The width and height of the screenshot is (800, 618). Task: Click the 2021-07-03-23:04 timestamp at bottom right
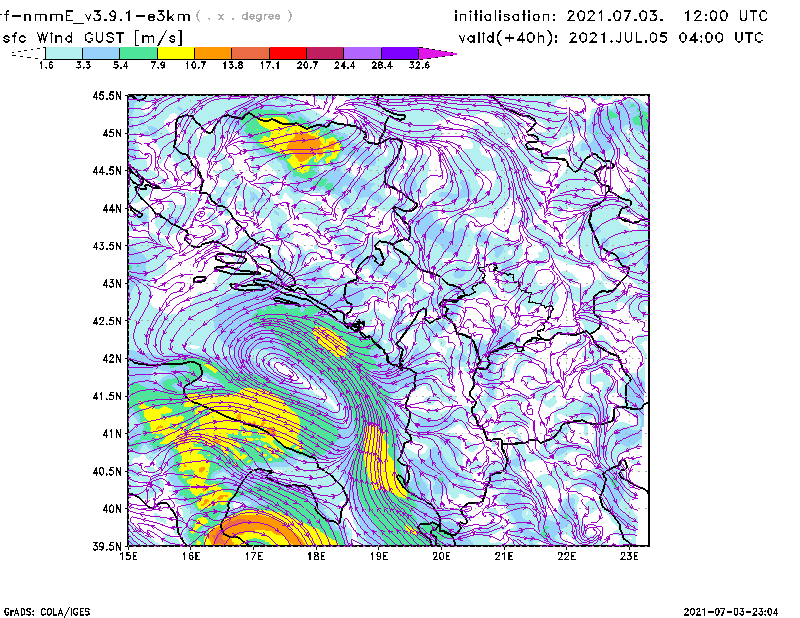tap(733, 610)
